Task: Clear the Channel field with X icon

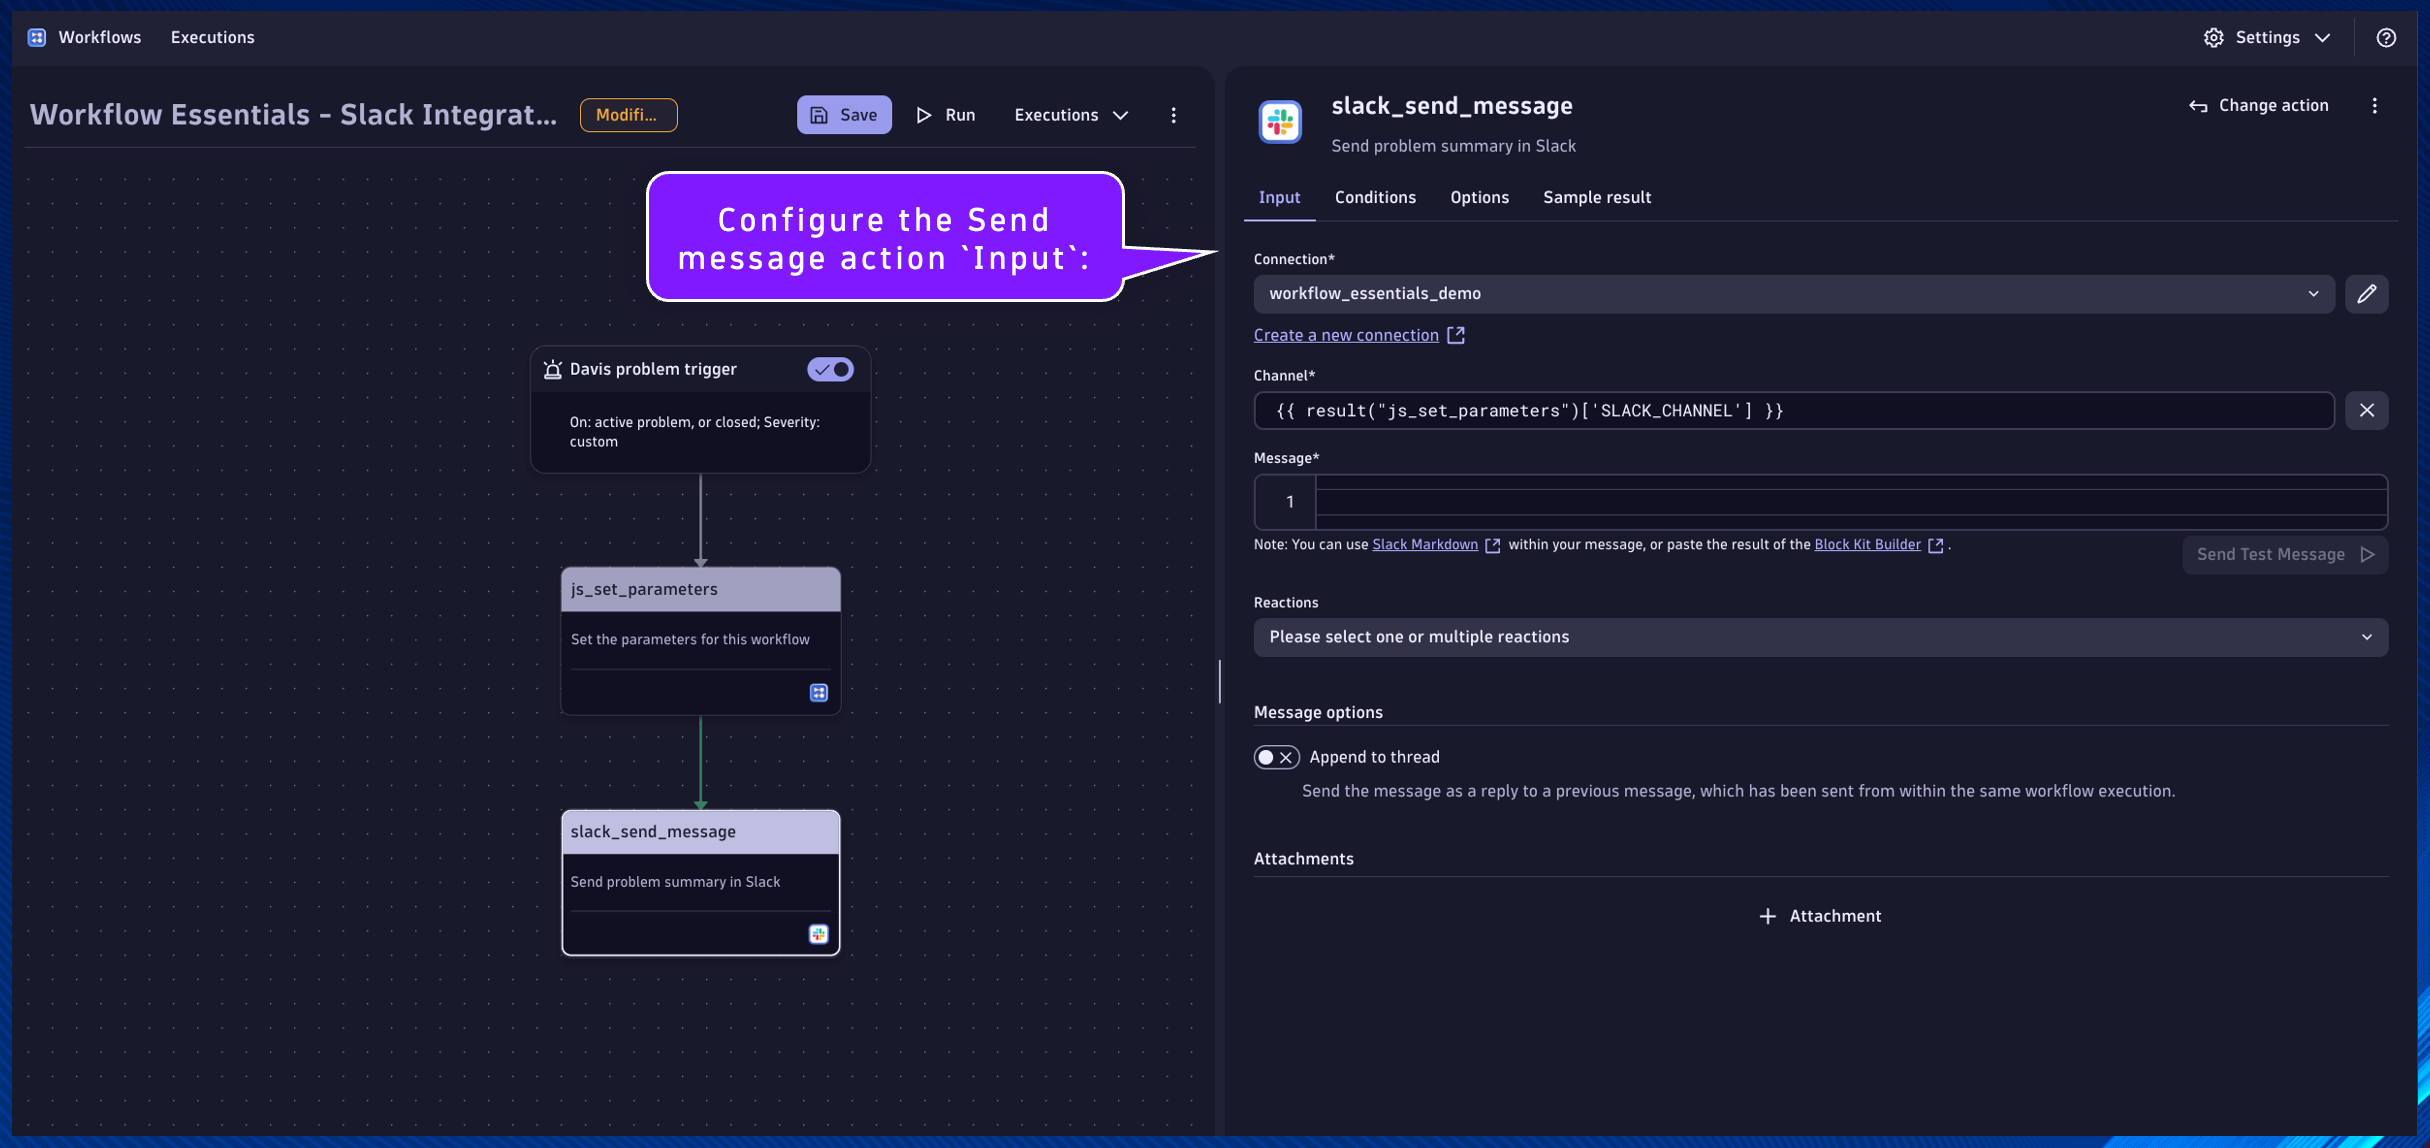Action: tap(2366, 410)
